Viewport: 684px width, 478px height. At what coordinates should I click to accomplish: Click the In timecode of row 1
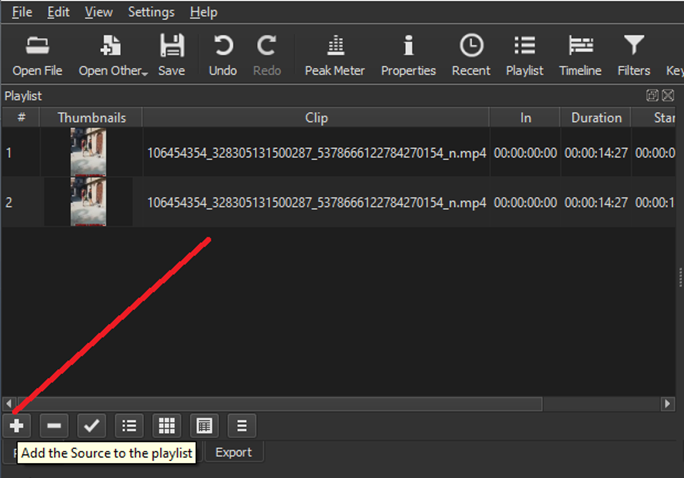(525, 153)
